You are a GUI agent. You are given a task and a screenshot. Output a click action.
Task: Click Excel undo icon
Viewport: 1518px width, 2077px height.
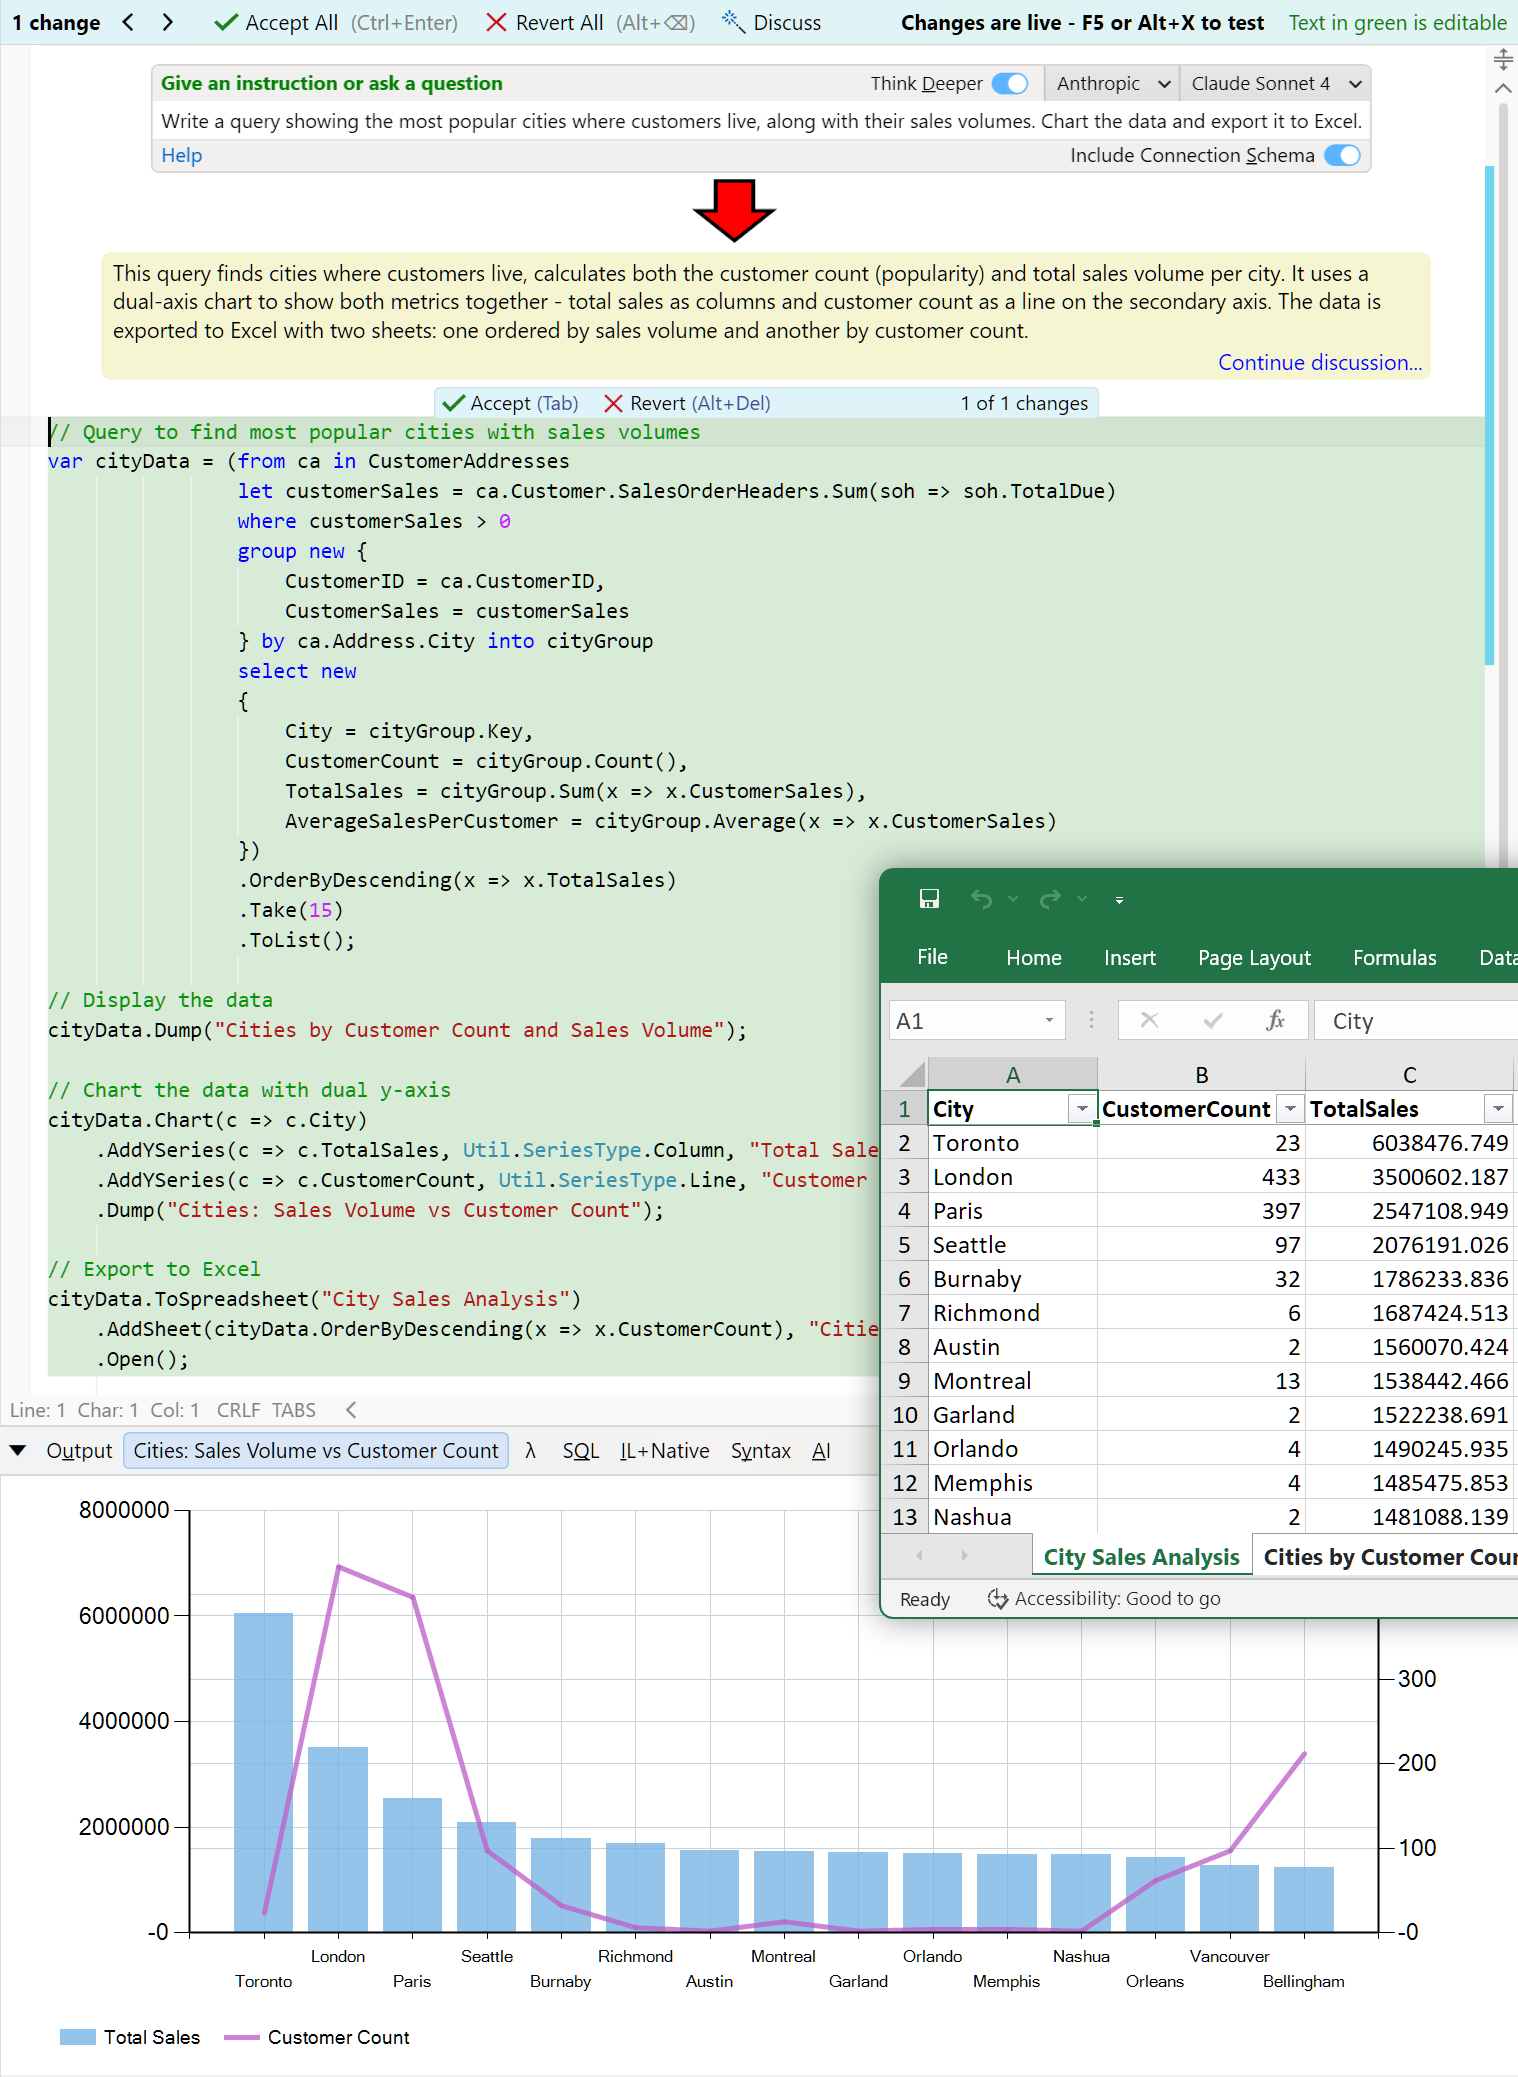coord(981,899)
